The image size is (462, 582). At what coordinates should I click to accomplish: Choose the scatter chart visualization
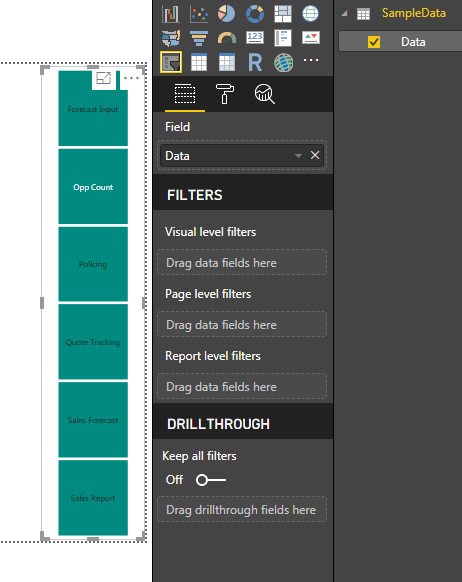point(199,14)
